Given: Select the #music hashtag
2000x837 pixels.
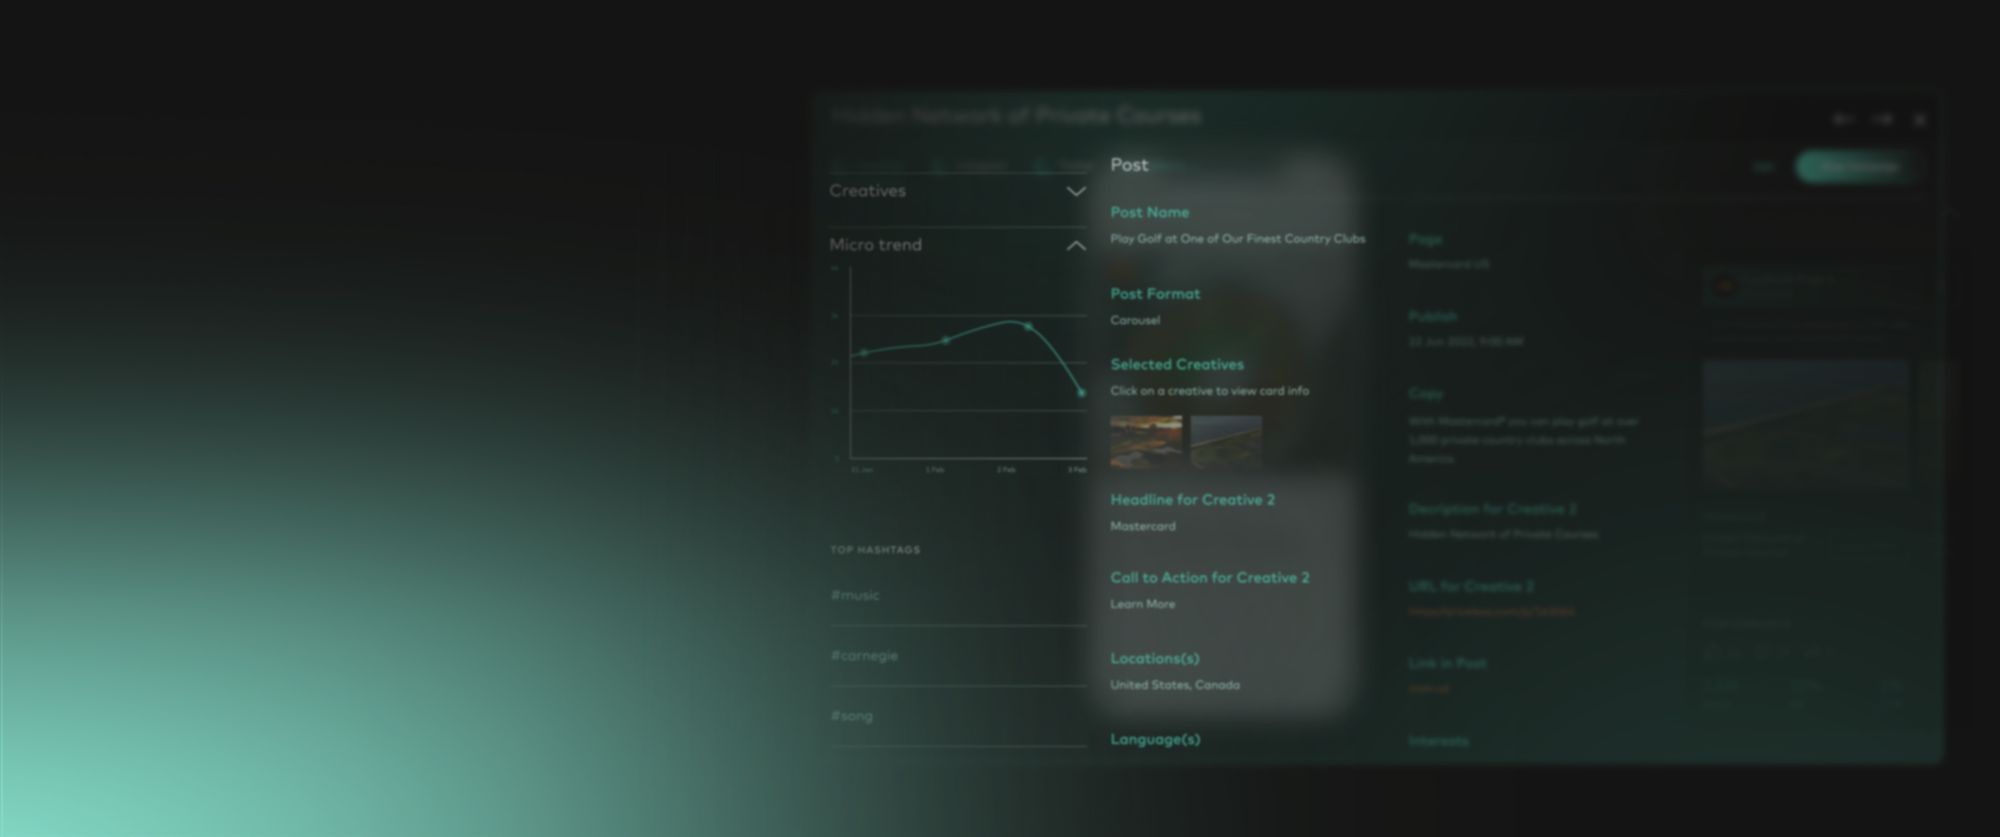Looking at the screenshot, I should point(855,595).
